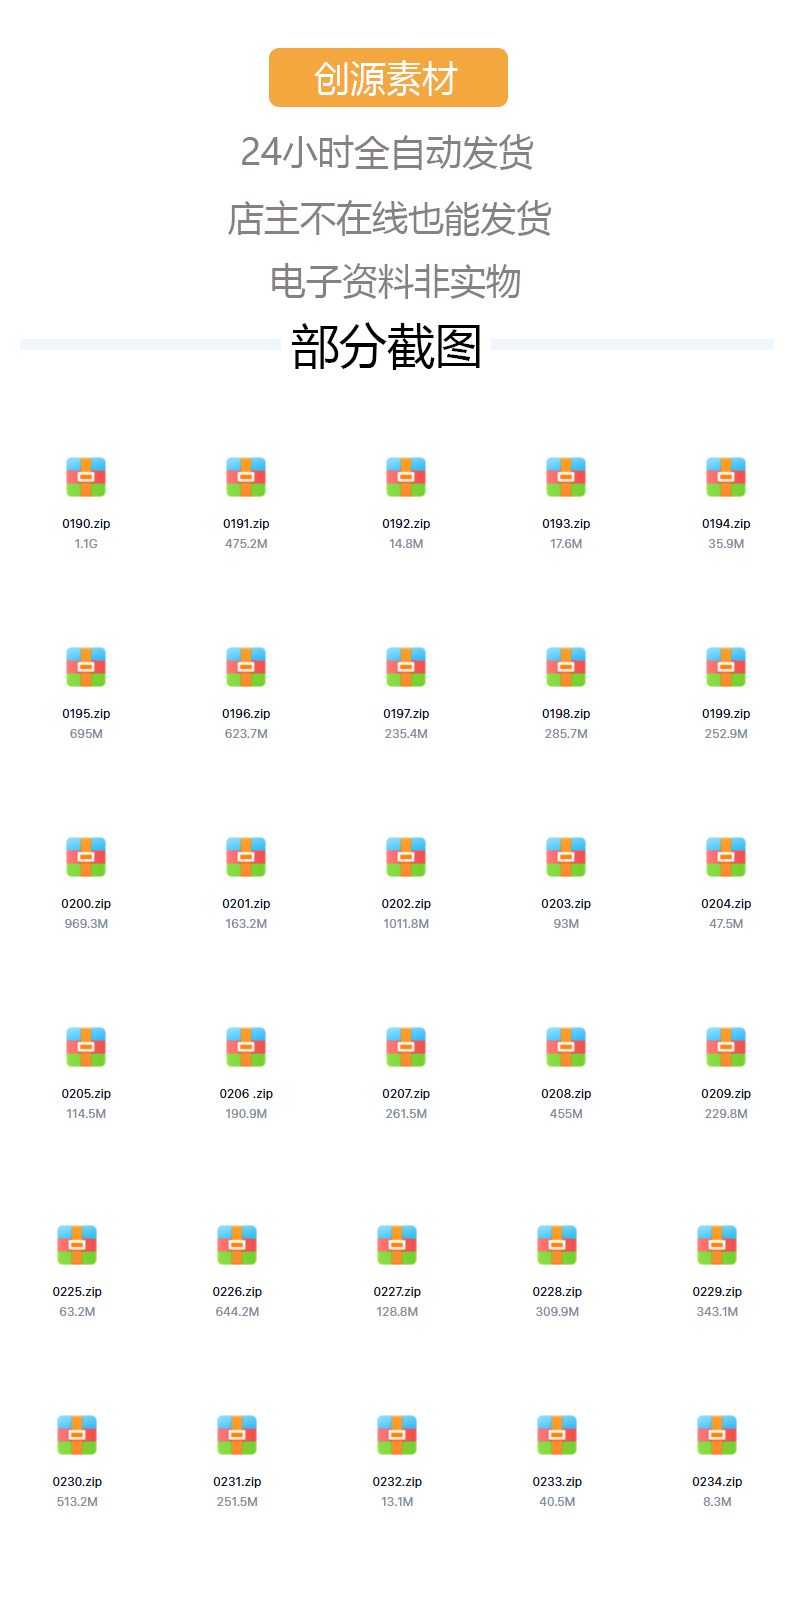
Task: Select the 0201.zip archive icon
Action: [x=246, y=857]
